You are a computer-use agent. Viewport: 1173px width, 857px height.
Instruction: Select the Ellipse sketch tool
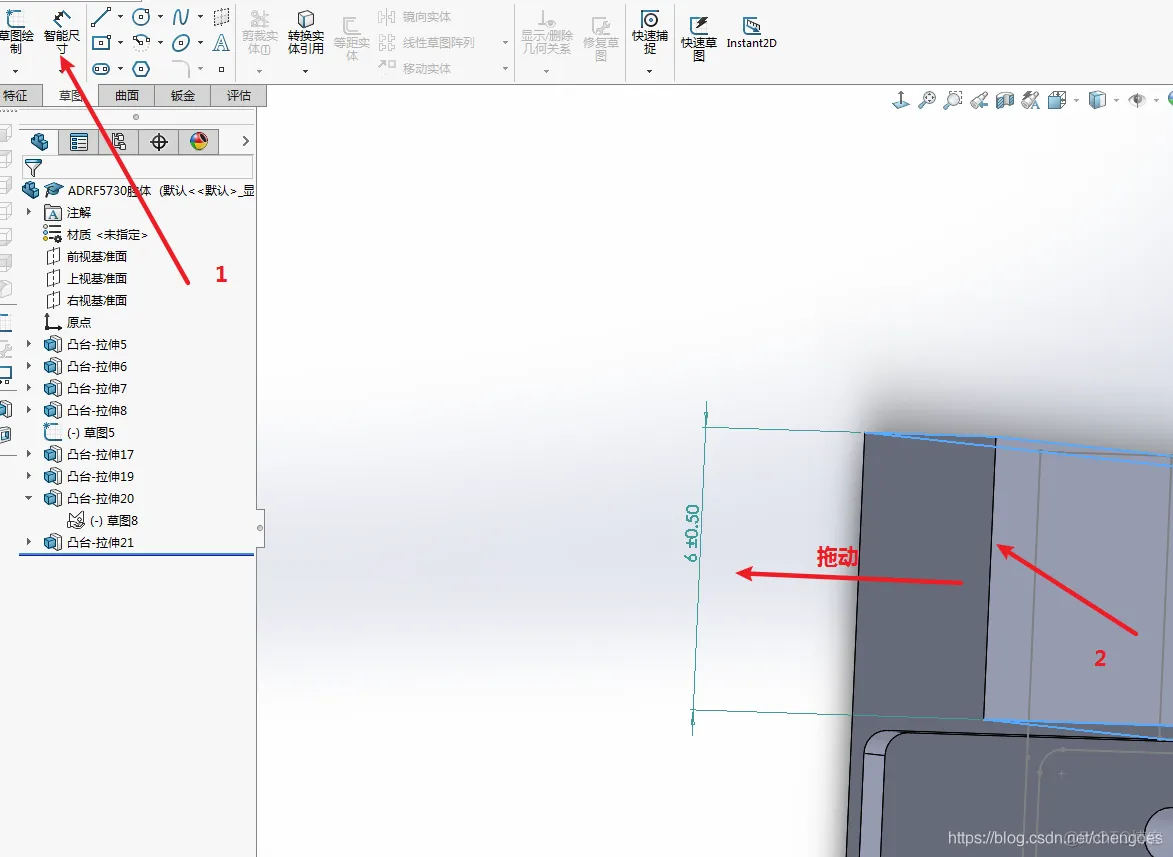coord(180,43)
